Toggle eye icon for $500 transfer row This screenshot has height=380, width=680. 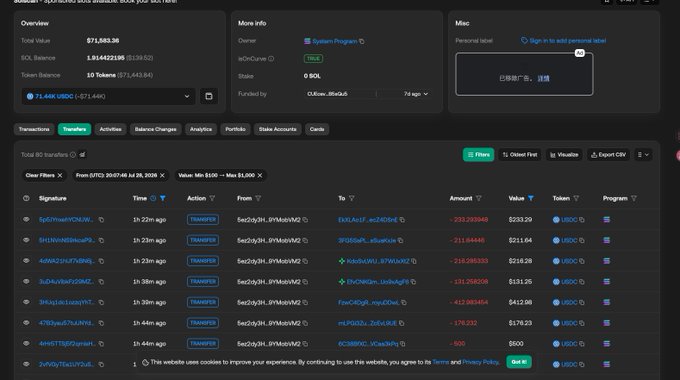(x=26, y=343)
